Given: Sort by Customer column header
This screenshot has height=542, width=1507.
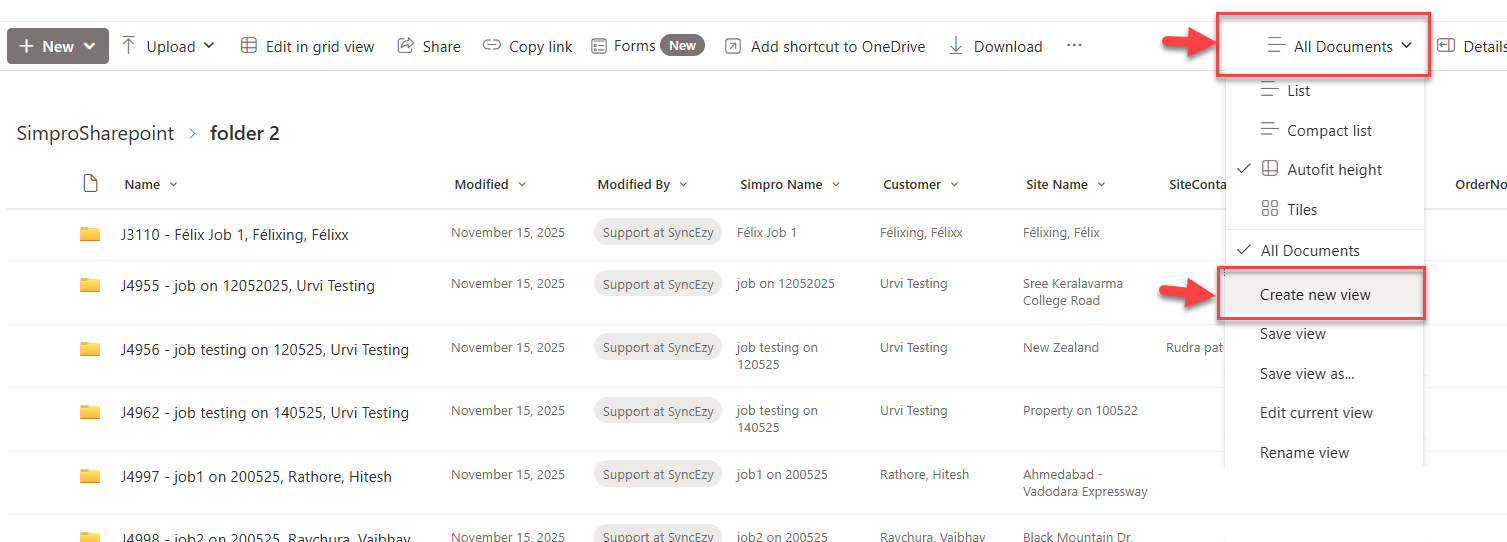Looking at the screenshot, I should click(911, 185).
